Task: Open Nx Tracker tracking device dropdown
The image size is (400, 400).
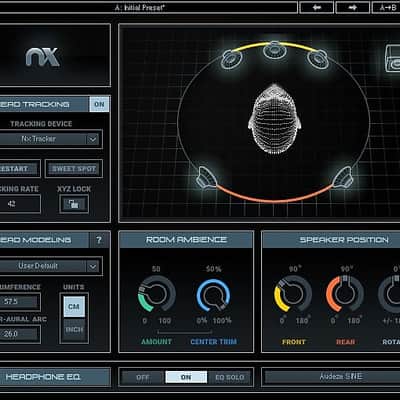Action: tap(50, 139)
